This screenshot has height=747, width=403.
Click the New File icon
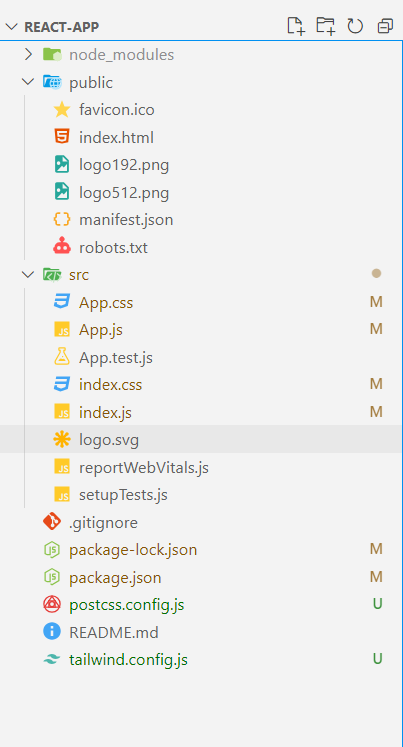296,26
